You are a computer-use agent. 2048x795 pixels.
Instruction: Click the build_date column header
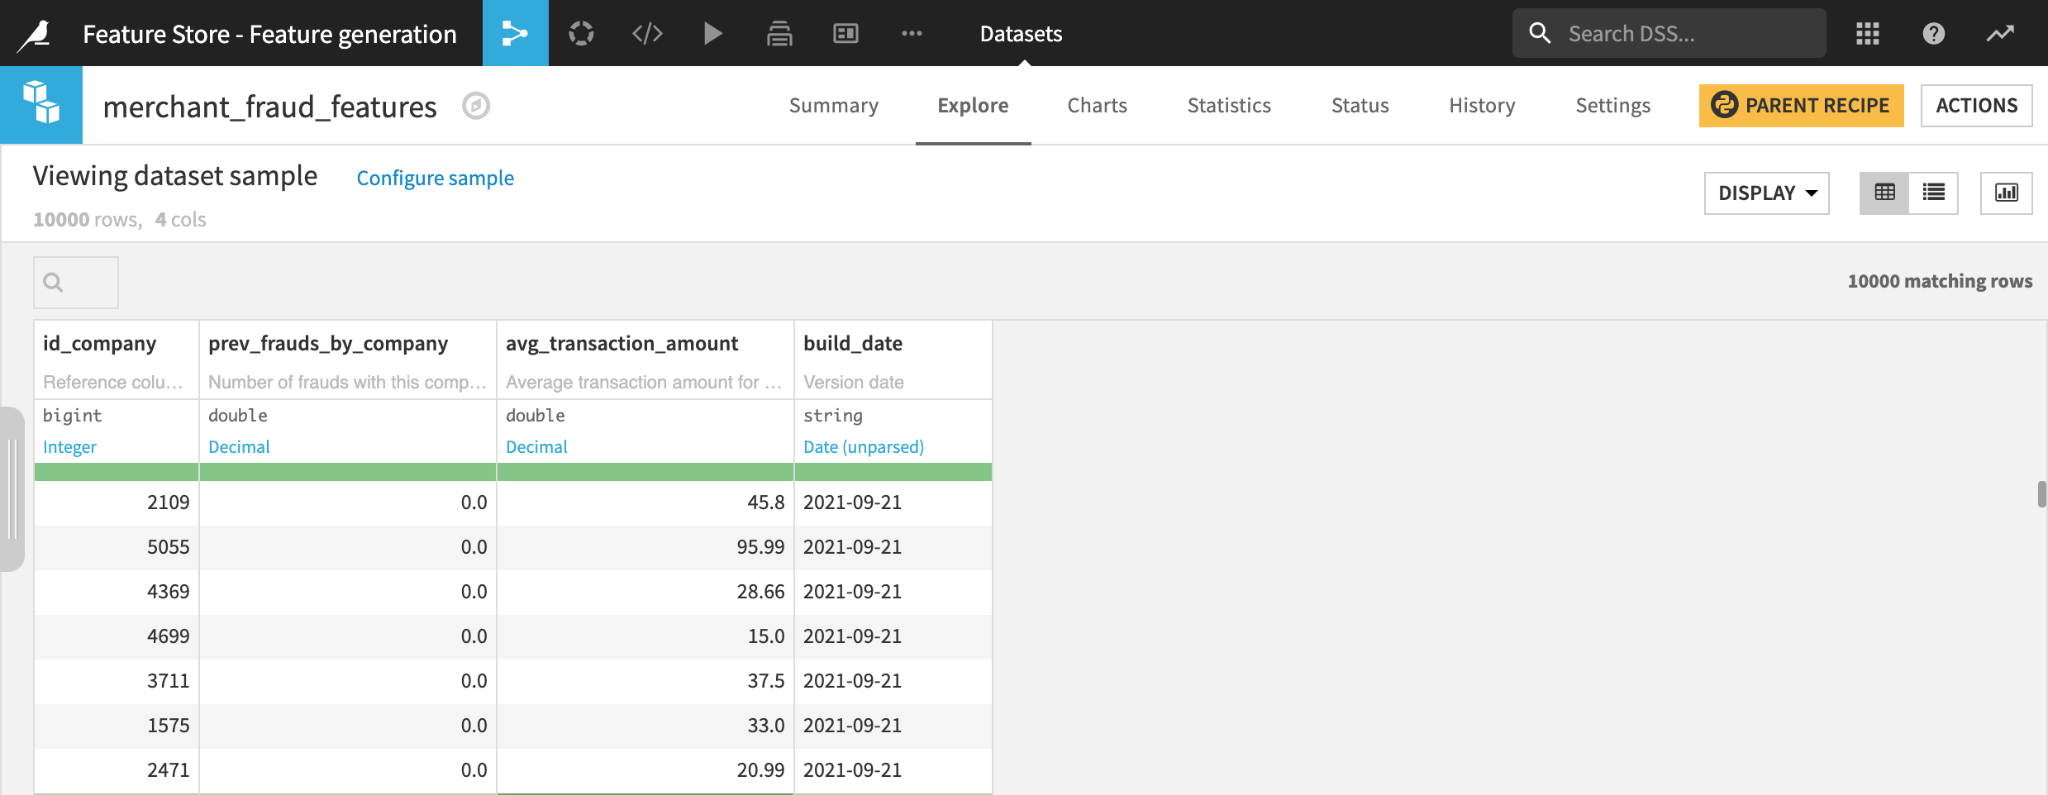pyautogui.click(x=853, y=343)
